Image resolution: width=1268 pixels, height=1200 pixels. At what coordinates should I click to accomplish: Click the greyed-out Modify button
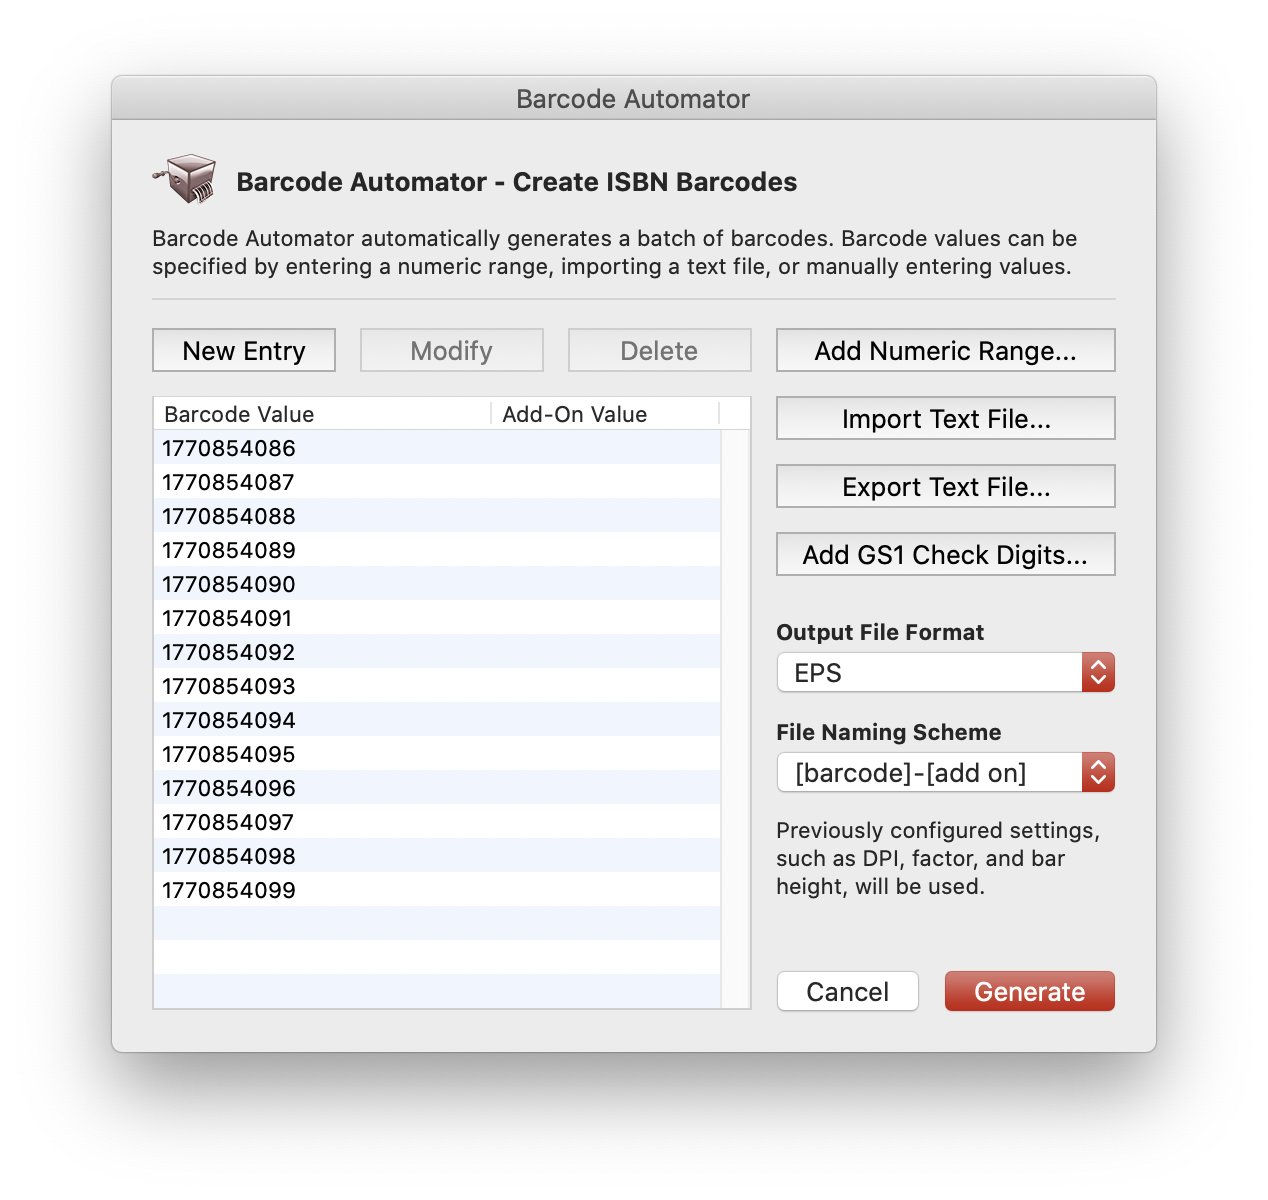[452, 351]
